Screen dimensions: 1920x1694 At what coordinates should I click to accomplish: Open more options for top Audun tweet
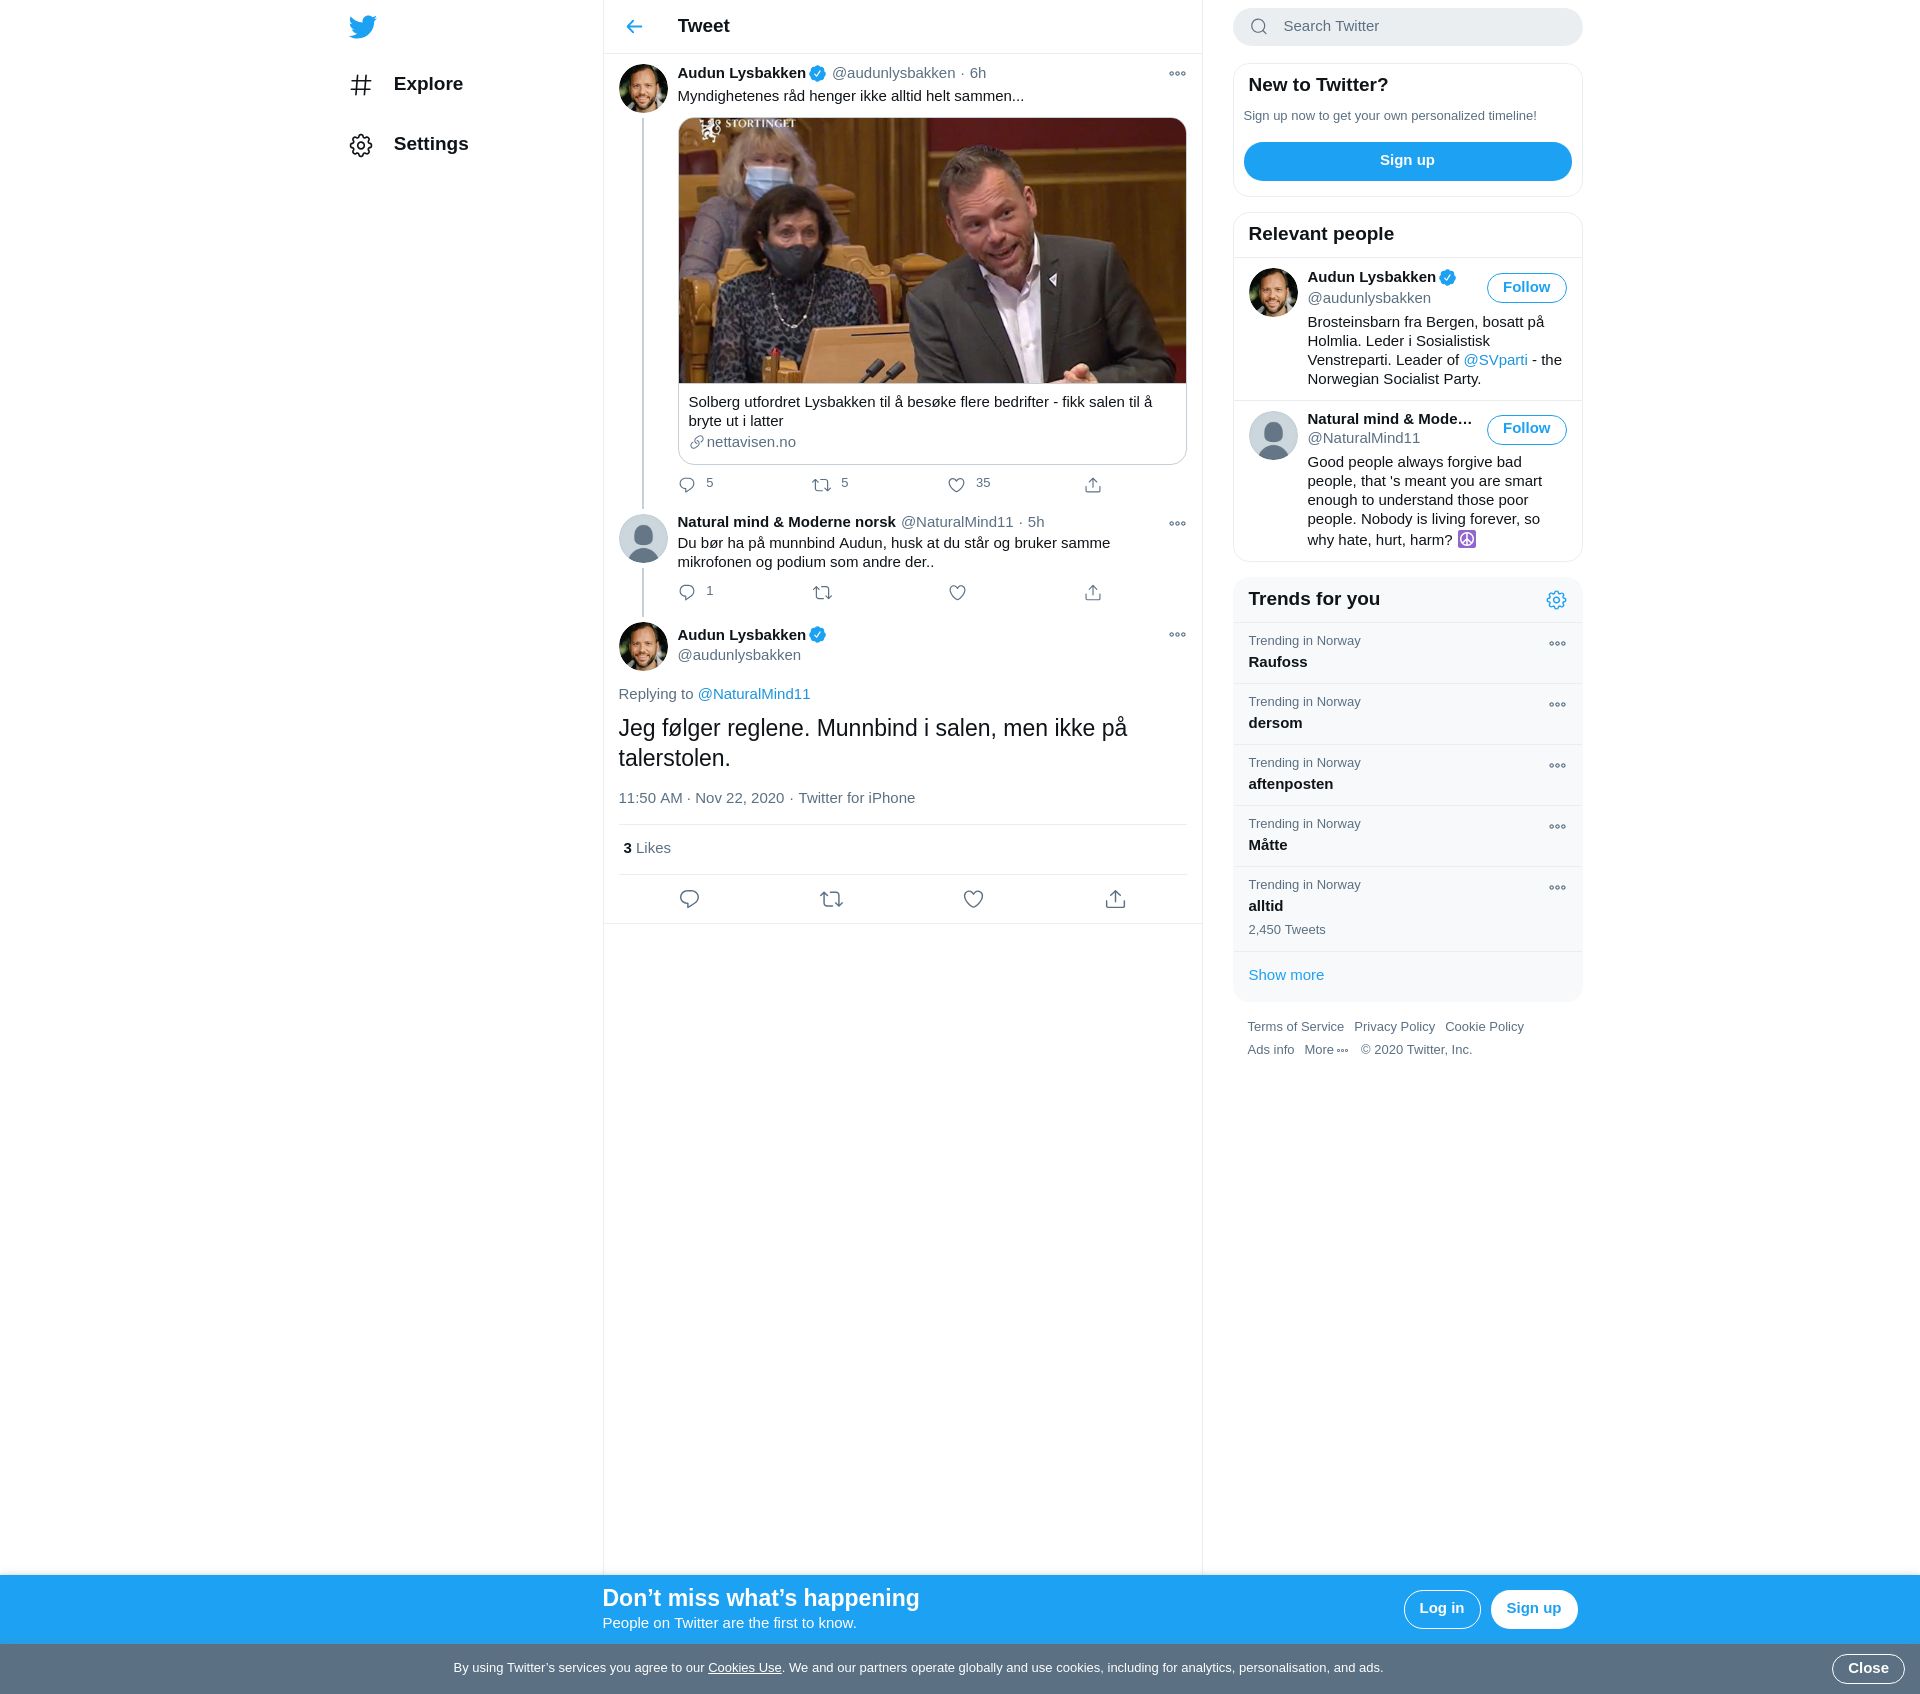1177,74
